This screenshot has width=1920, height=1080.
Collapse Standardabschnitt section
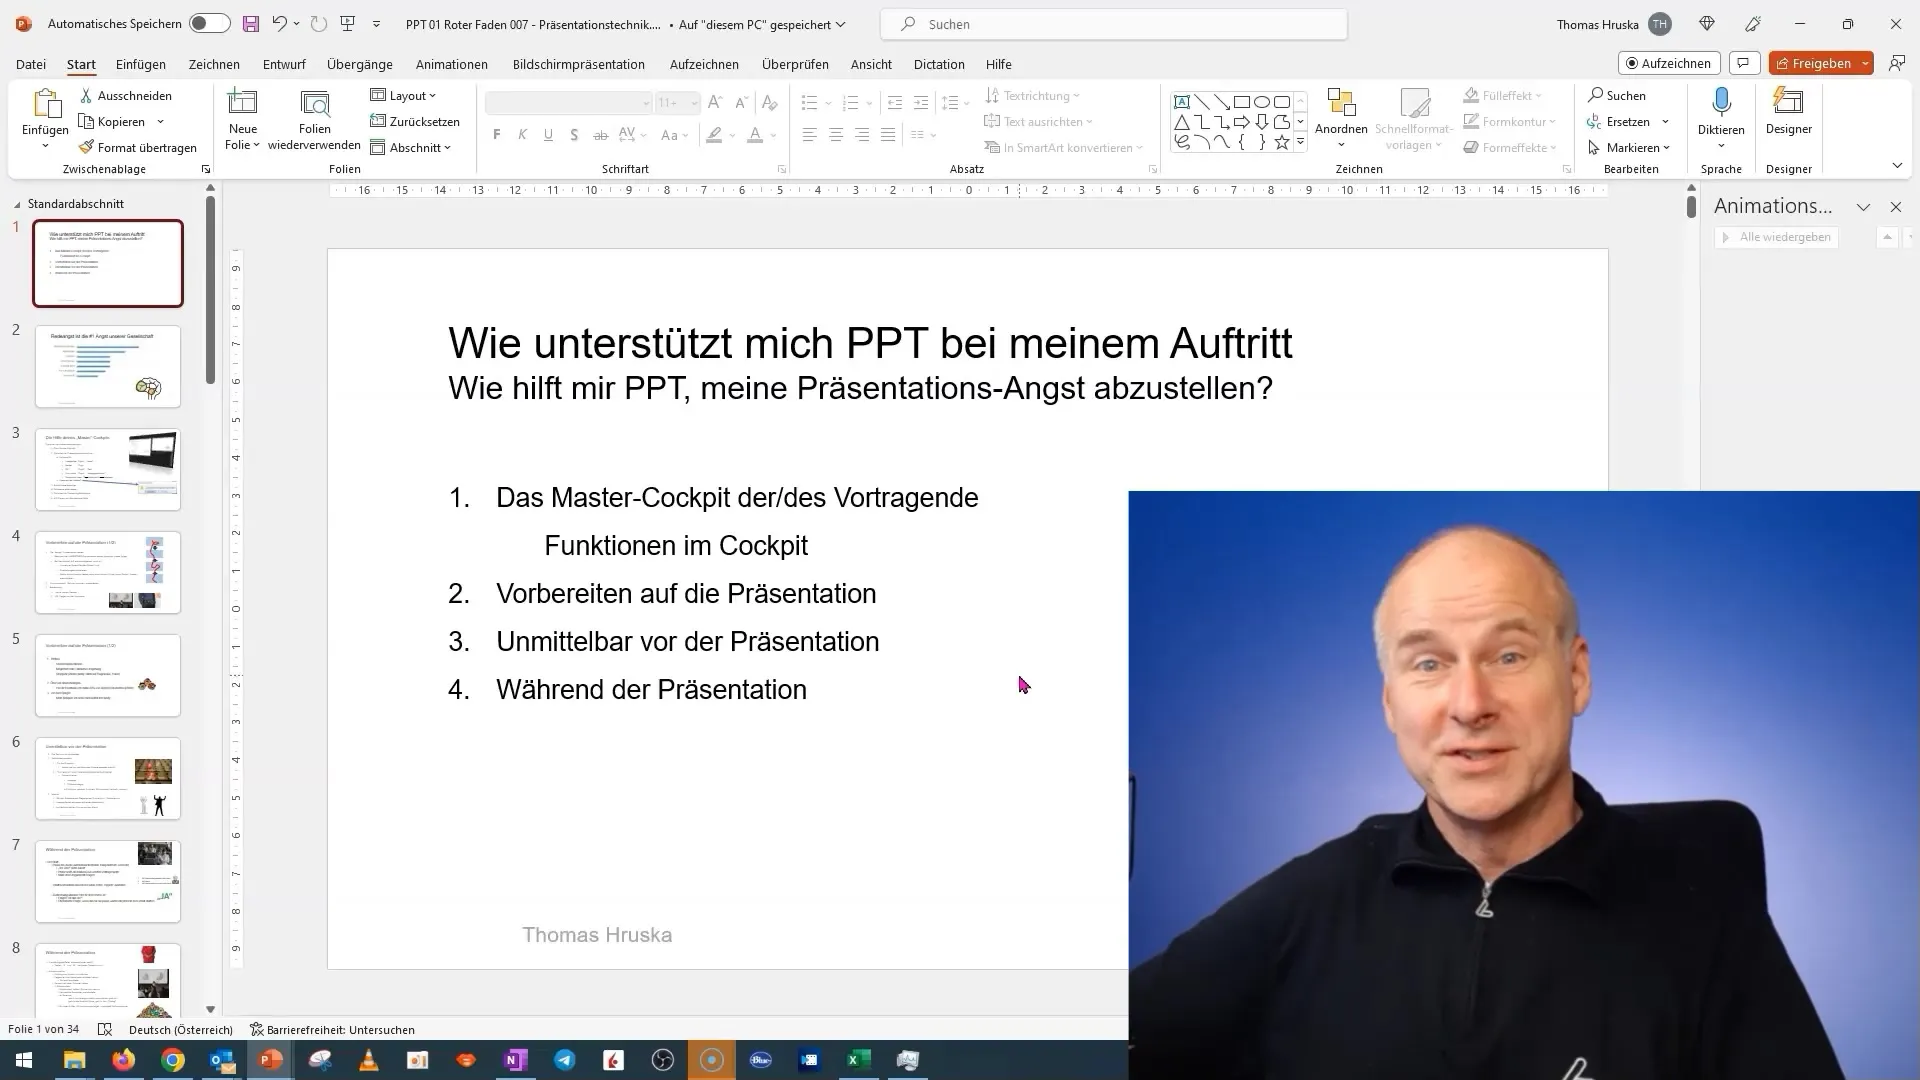pos(17,204)
